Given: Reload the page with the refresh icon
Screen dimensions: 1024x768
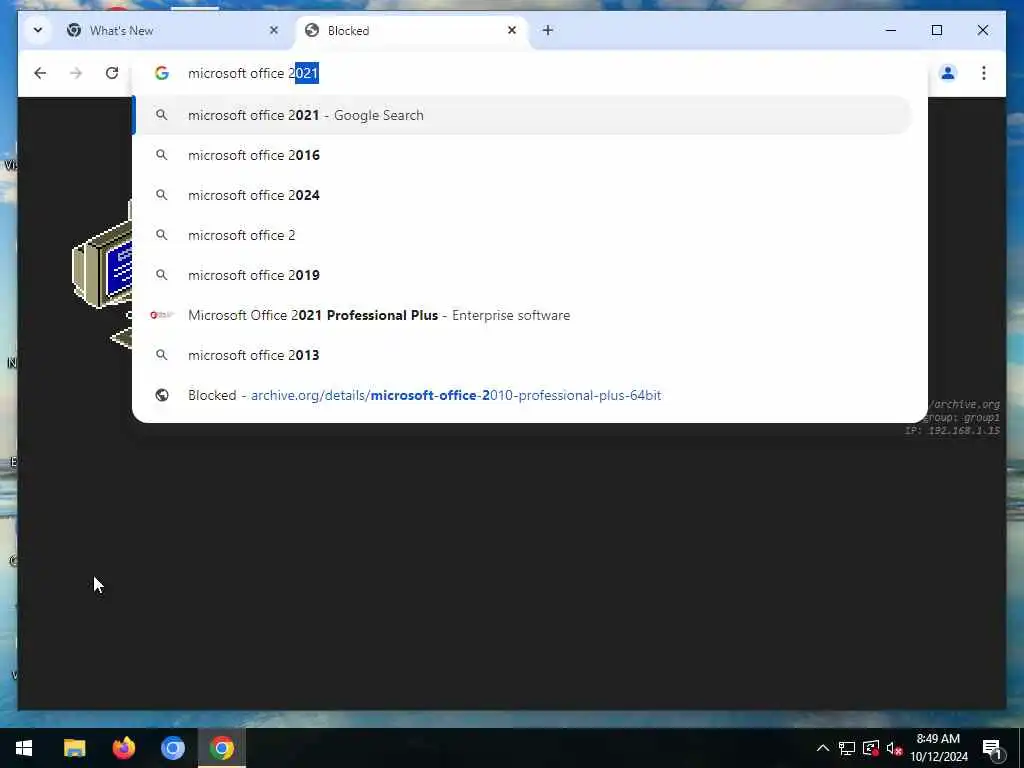Looking at the screenshot, I should pos(112,73).
